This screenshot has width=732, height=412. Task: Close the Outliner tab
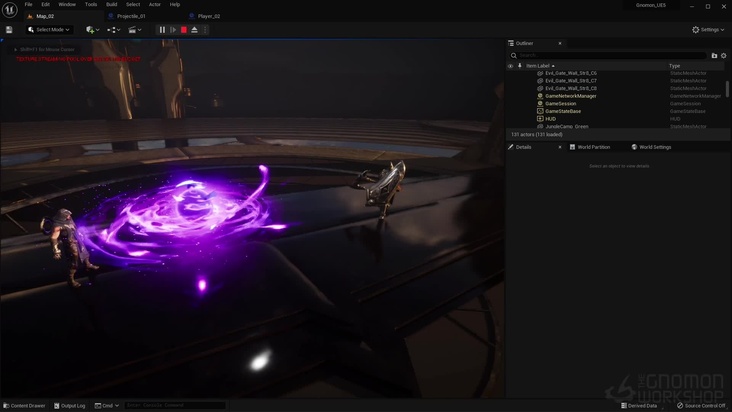[560, 43]
